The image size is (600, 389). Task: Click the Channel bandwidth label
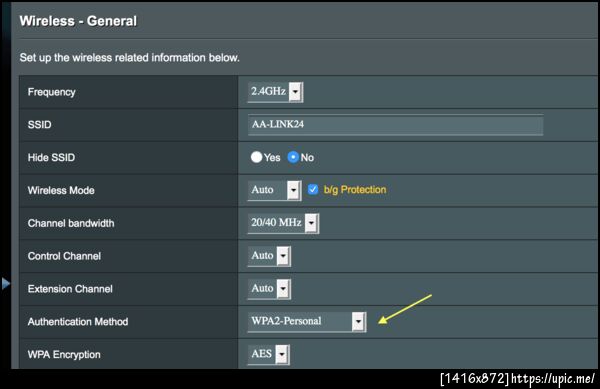[x=71, y=223]
